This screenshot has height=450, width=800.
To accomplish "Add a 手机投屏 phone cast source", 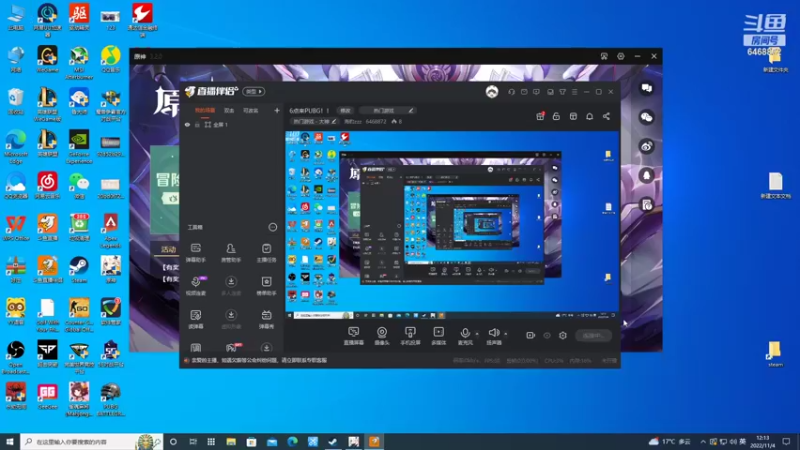I will point(410,336).
